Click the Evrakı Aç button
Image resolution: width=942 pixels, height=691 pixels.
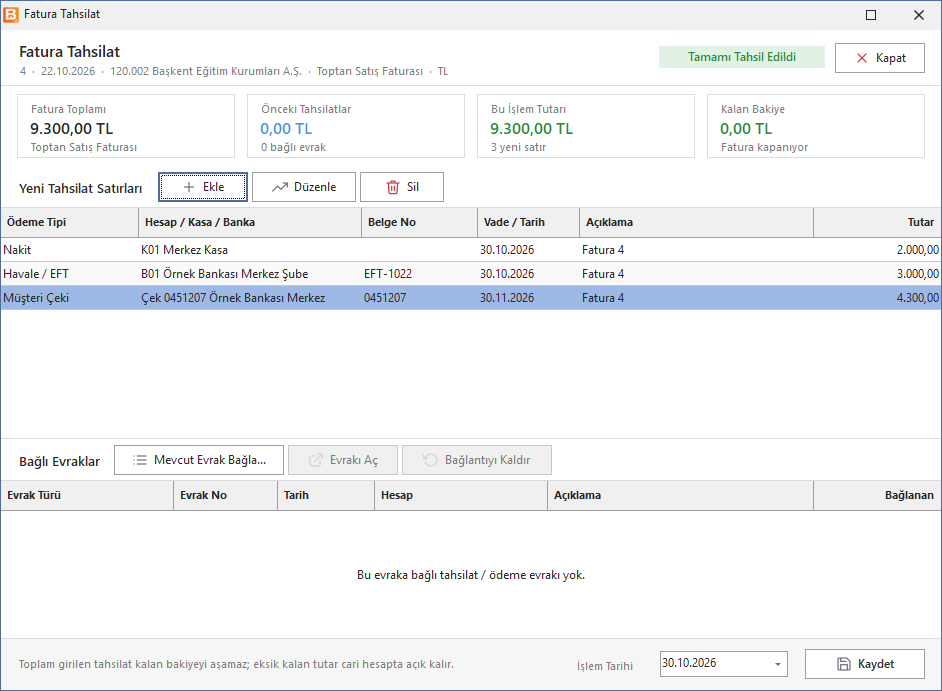342,460
